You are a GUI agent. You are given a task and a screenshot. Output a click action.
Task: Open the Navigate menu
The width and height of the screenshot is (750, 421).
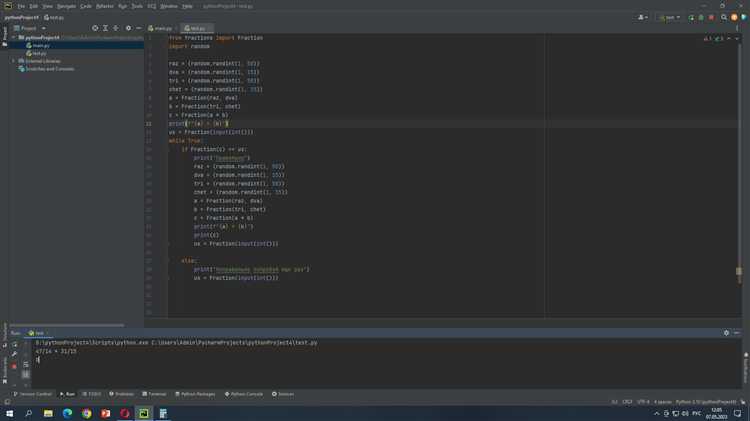coord(66,6)
